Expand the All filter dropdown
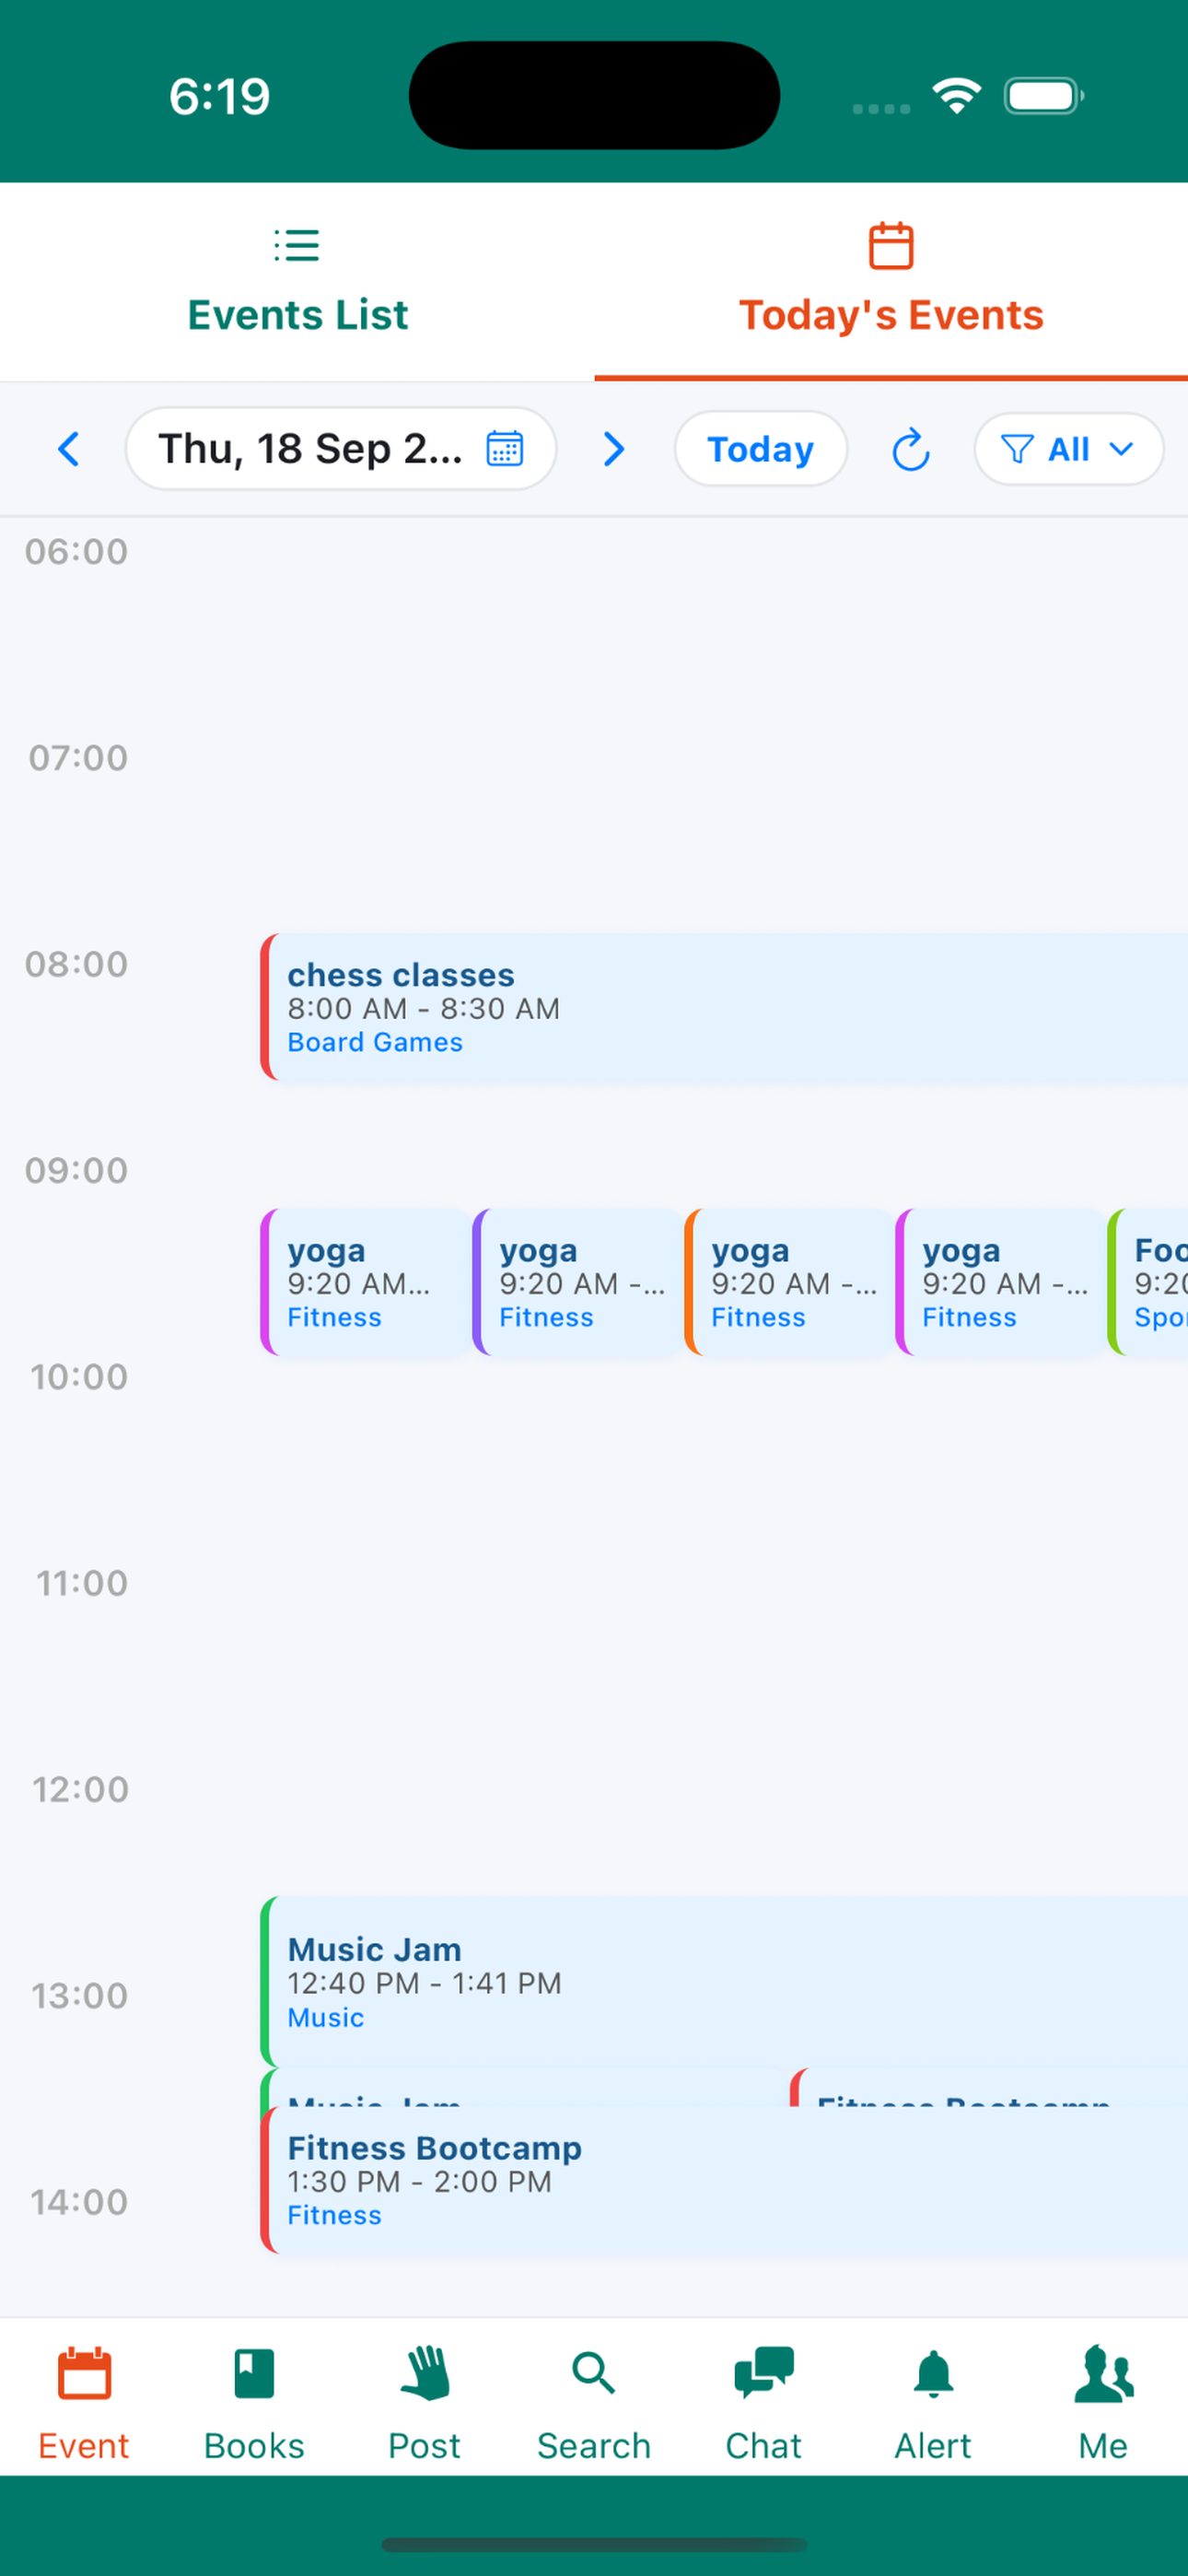1188x2576 pixels. tap(1068, 449)
